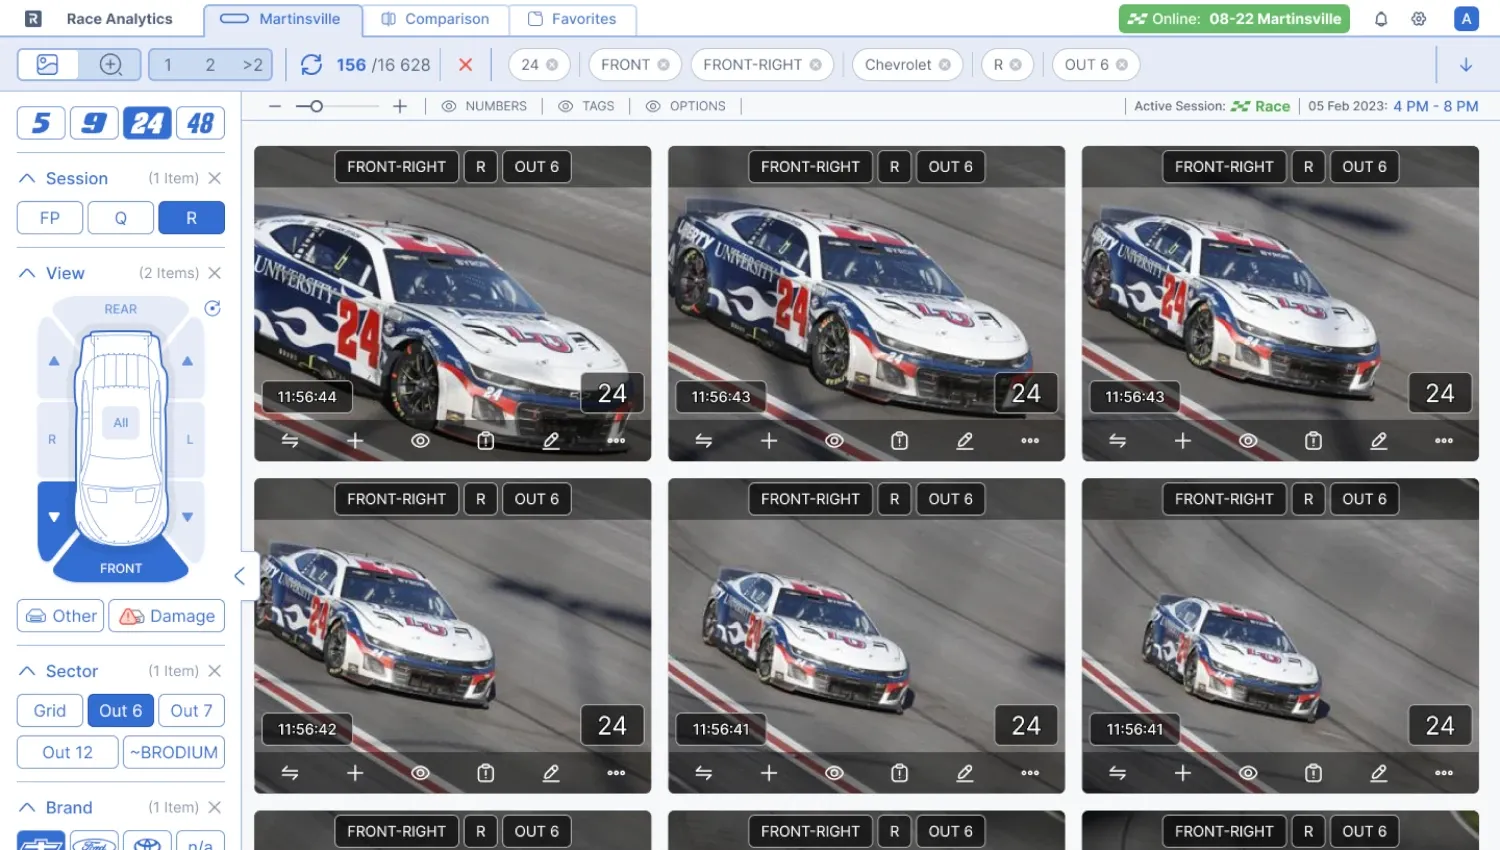The height and width of the screenshot is (850, 1500).
Task: Click plus icon on 11:56:44 card
Action: click(355, 441)
